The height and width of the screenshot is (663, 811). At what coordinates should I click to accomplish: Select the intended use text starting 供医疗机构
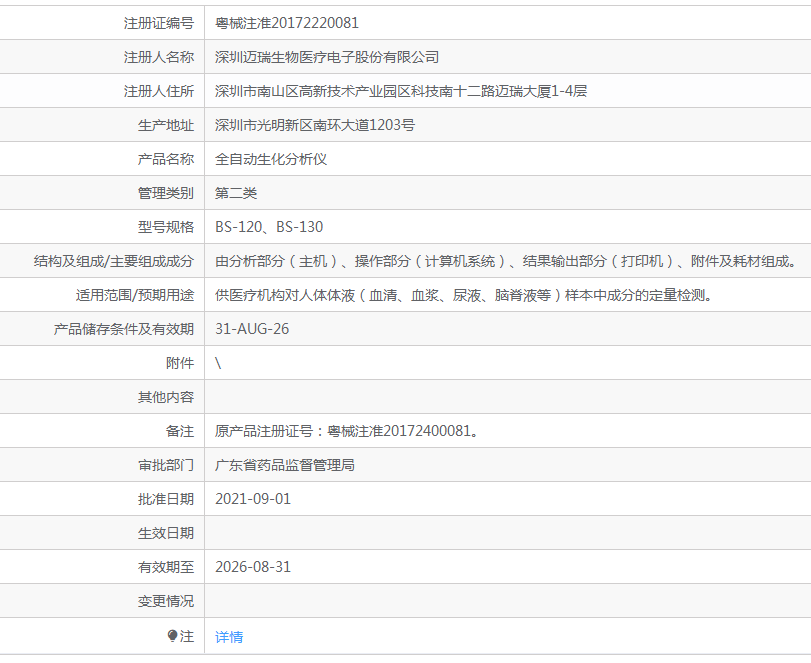coord(463,295)
